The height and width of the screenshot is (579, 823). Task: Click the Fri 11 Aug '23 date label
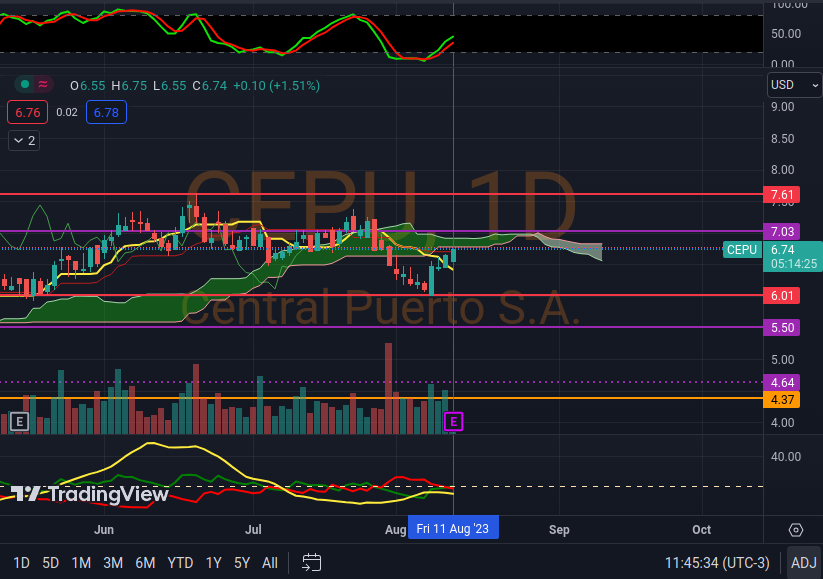pyautogui.click(x=453, y=528)
